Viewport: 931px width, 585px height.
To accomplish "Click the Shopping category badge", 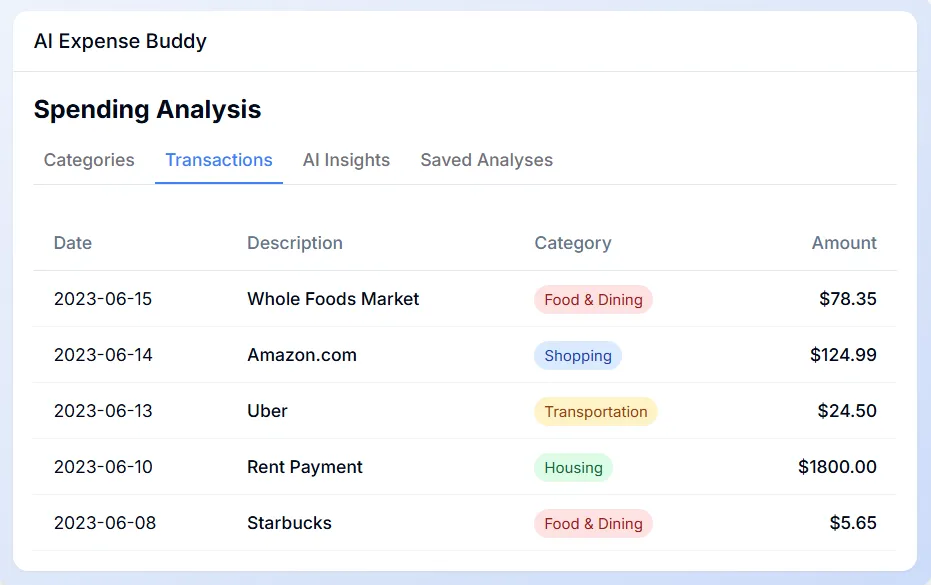I will tap(577, 355).
